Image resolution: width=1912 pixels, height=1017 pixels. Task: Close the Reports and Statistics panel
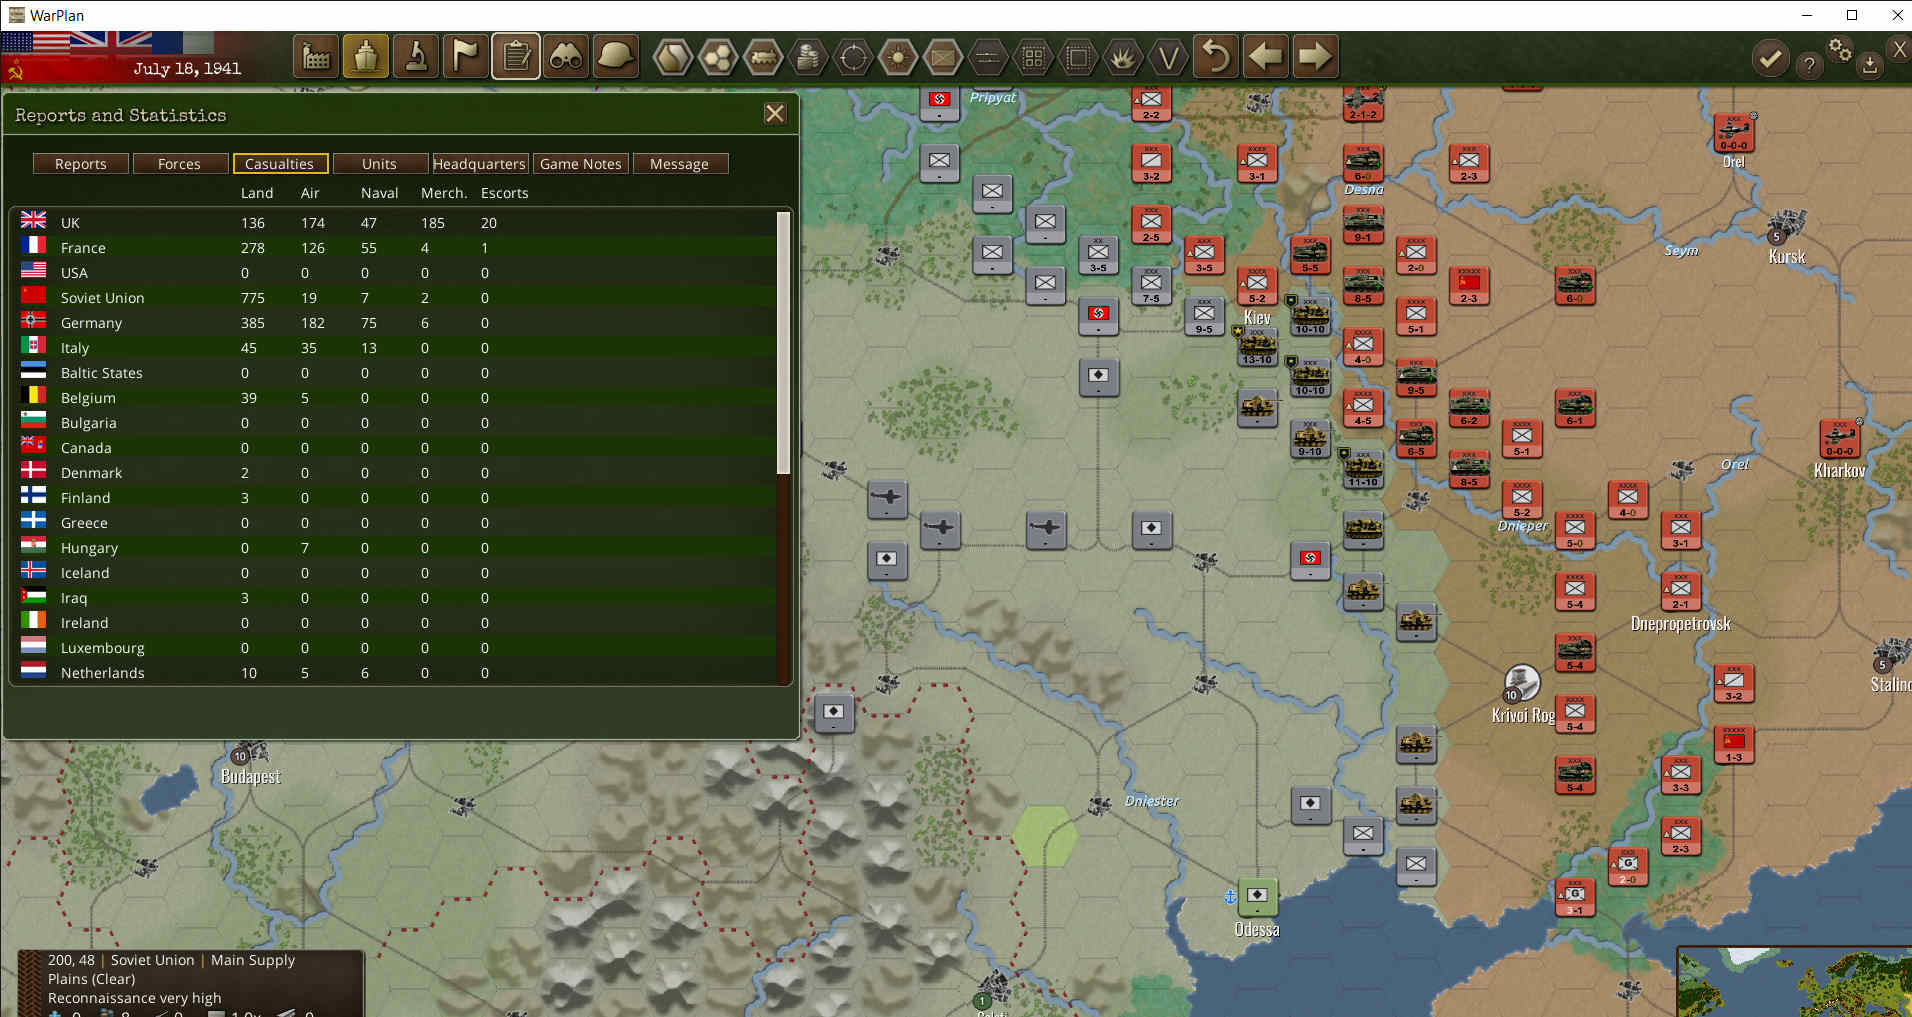(775, 114)
